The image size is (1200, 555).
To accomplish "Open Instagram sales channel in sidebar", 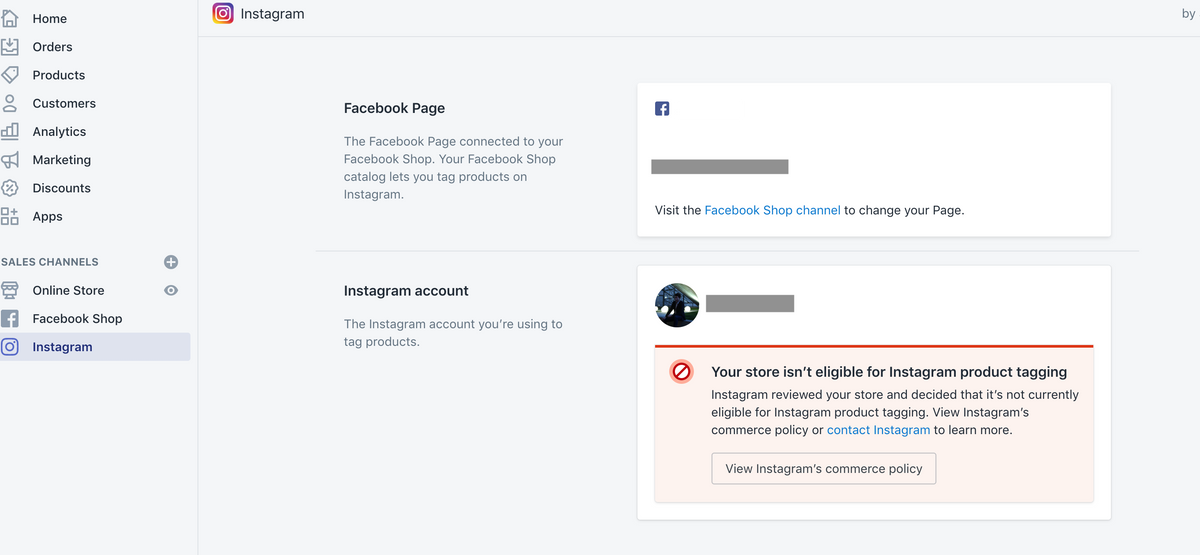I will click(x=62, y=347).
